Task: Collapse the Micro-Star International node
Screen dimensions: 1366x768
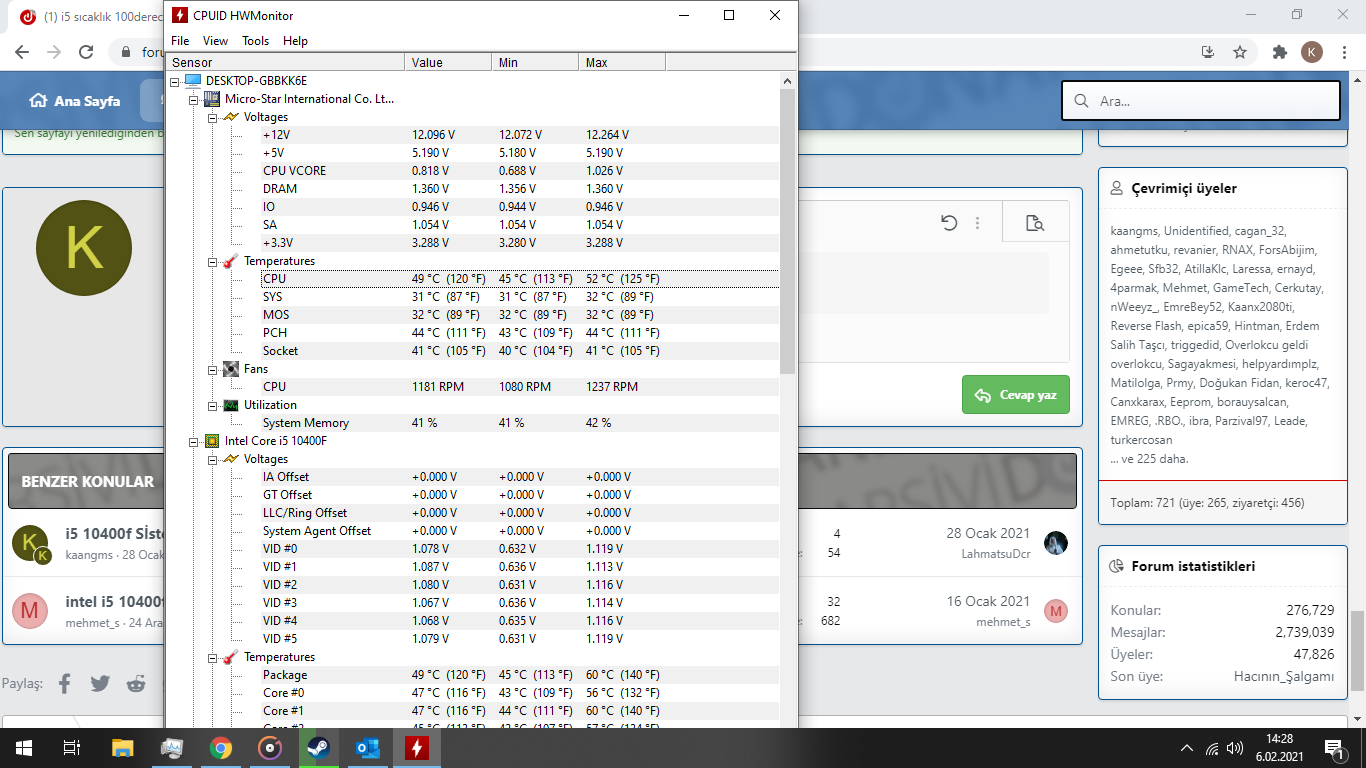Action: [x=194, y=99]
